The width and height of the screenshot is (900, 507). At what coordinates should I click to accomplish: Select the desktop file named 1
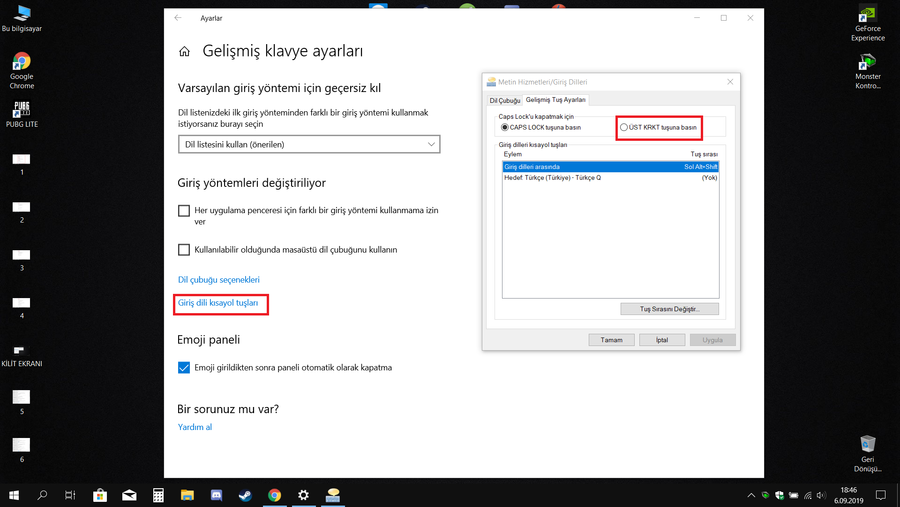22,164
